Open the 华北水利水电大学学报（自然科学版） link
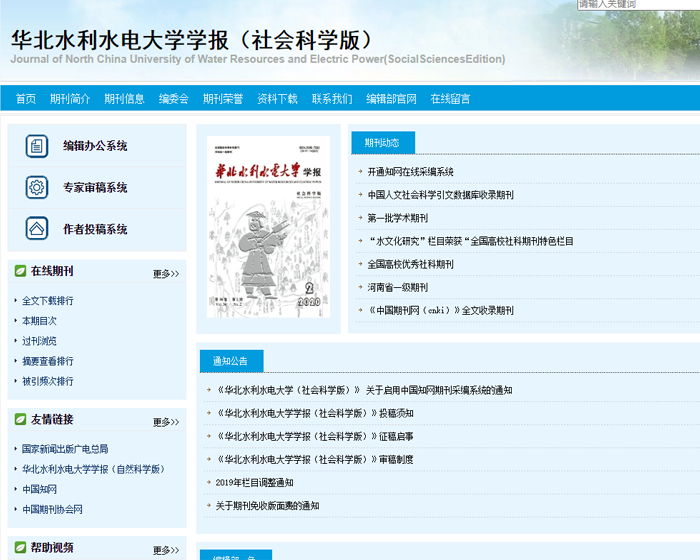Screen dimensions: 700x560 (x=94, y=469)
